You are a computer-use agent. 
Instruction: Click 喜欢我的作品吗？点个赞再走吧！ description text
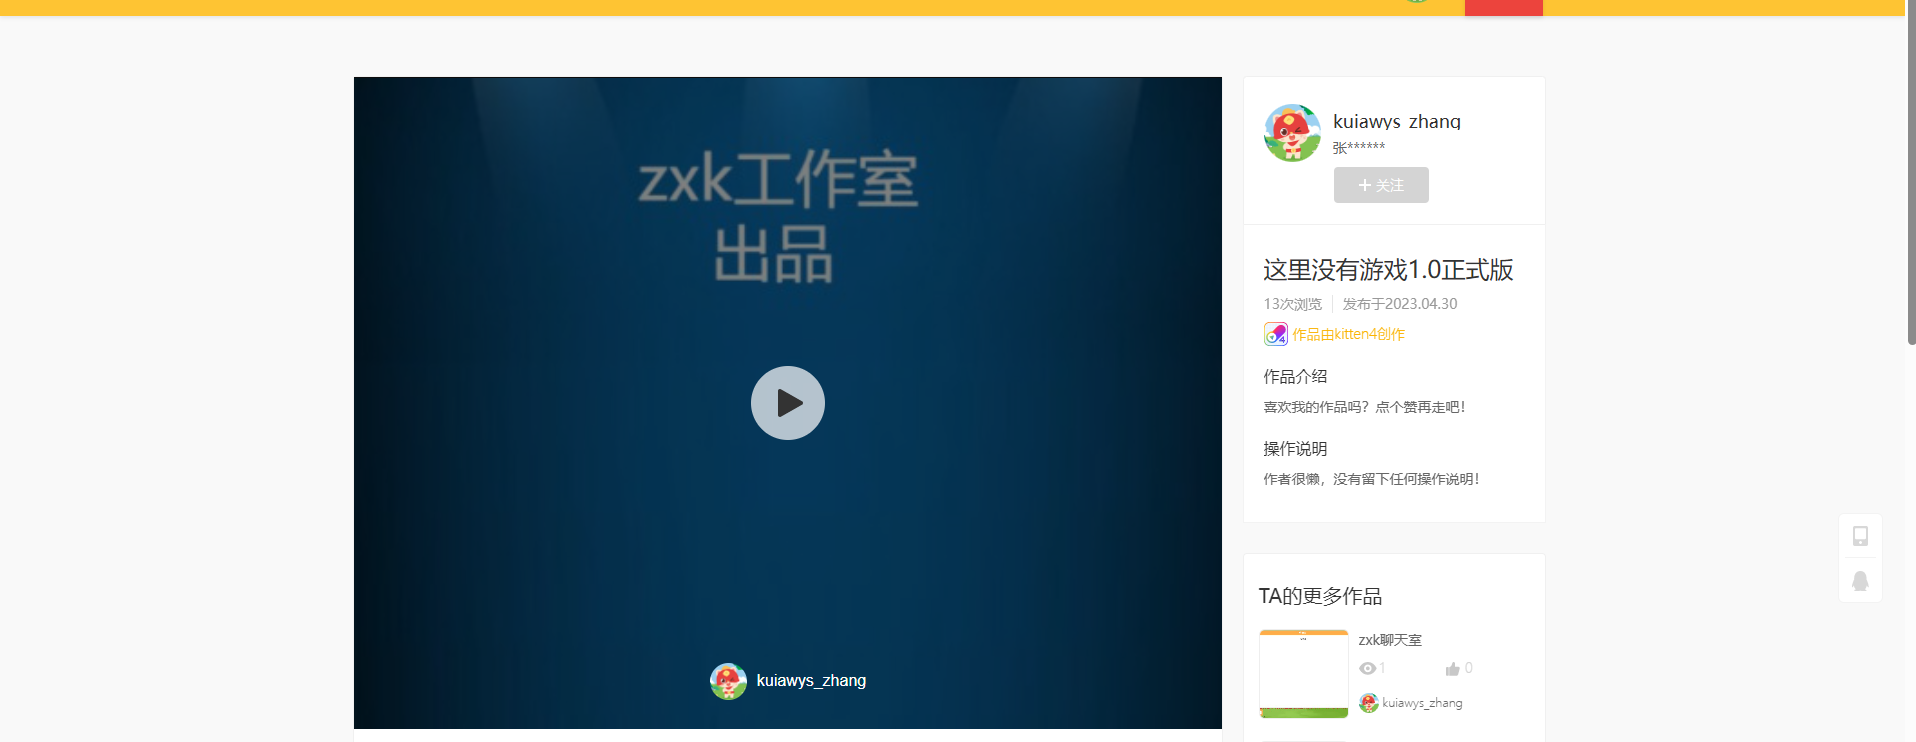coord(1365,407)
